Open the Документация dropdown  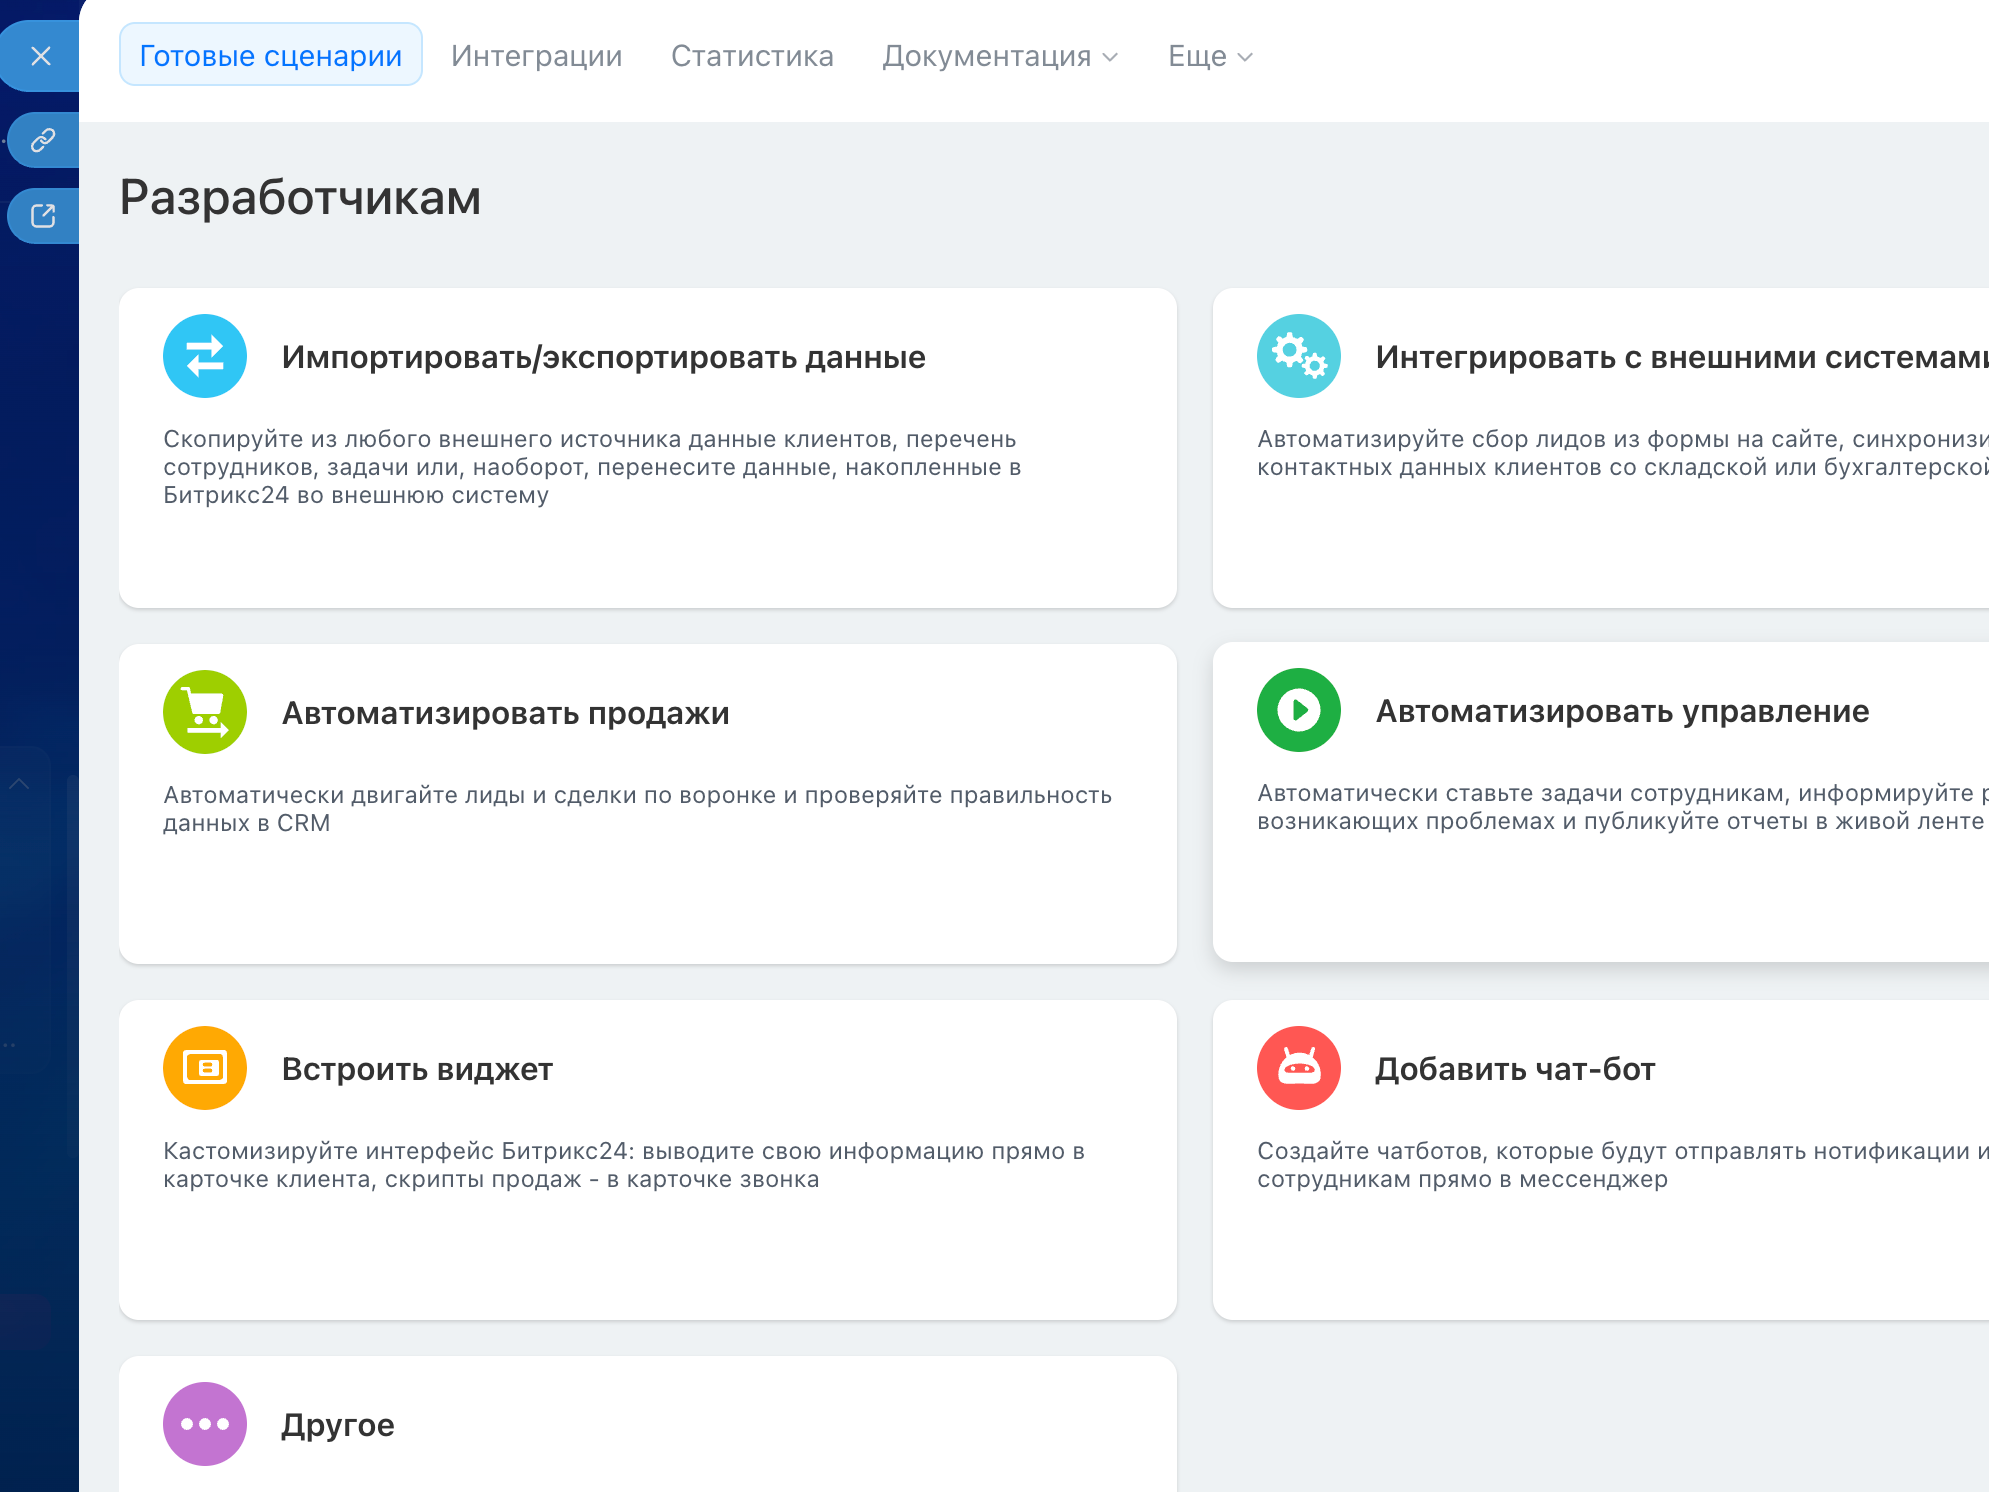click(x=987, y=56)
